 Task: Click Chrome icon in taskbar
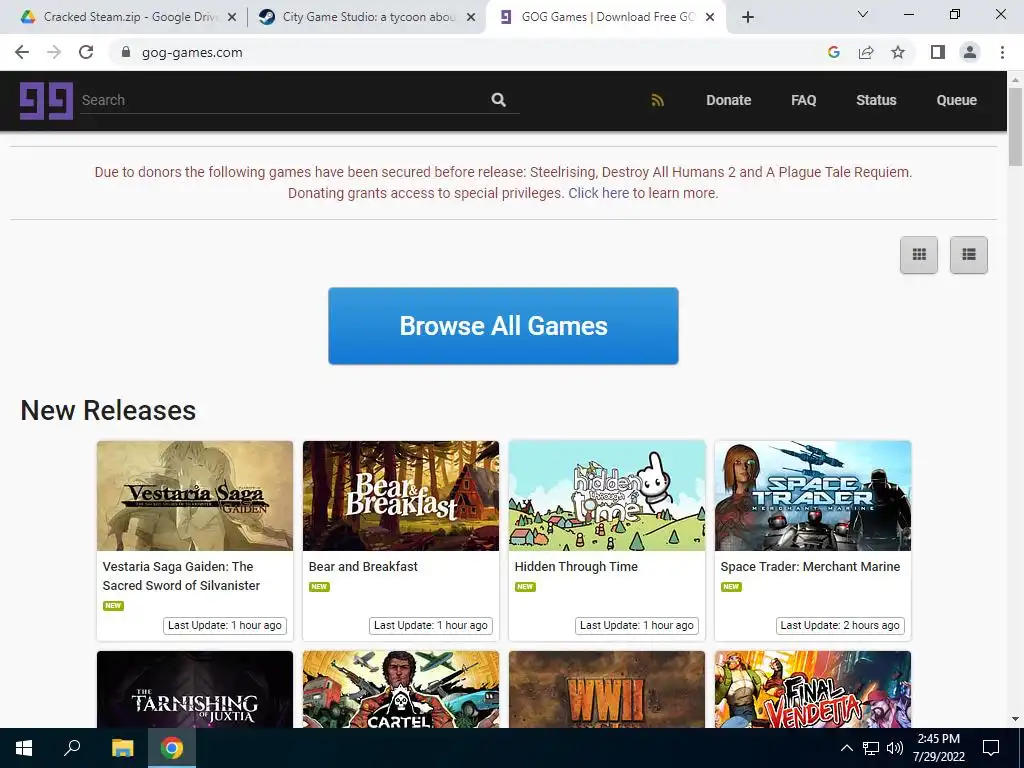pos(172,748)
